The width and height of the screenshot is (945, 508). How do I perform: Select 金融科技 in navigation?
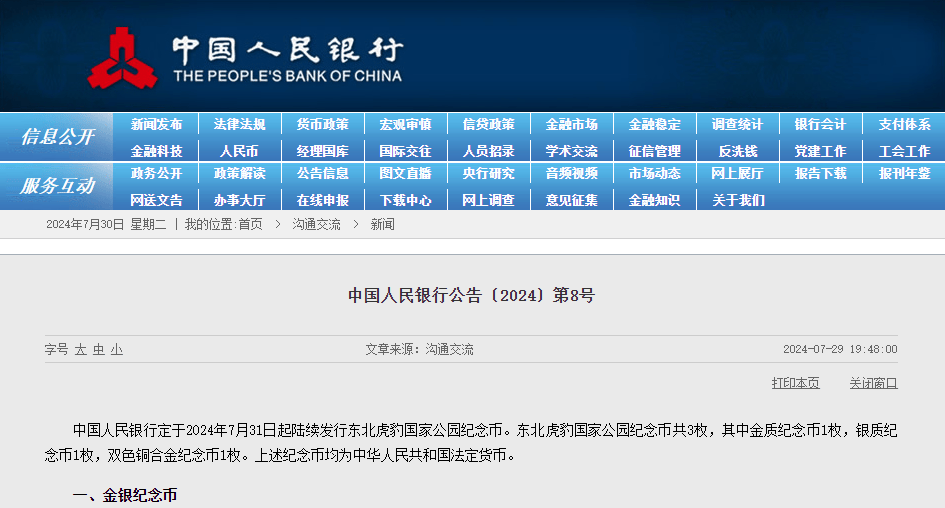click(x=156, y=151)
